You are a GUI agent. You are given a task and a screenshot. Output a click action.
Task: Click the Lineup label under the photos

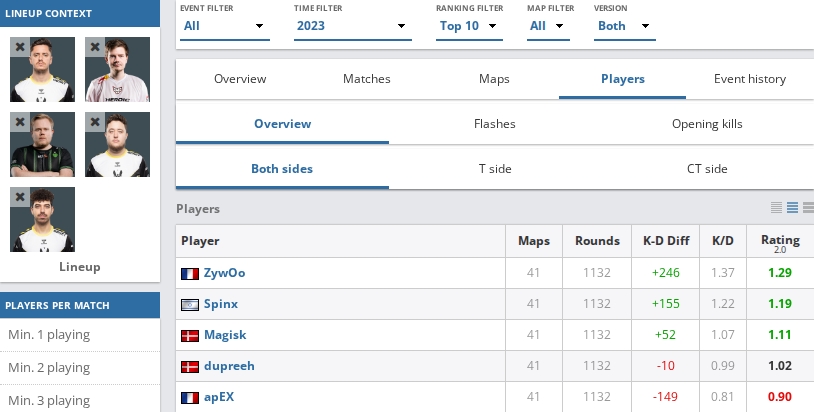pyautogui.click(x=79, y=267)
